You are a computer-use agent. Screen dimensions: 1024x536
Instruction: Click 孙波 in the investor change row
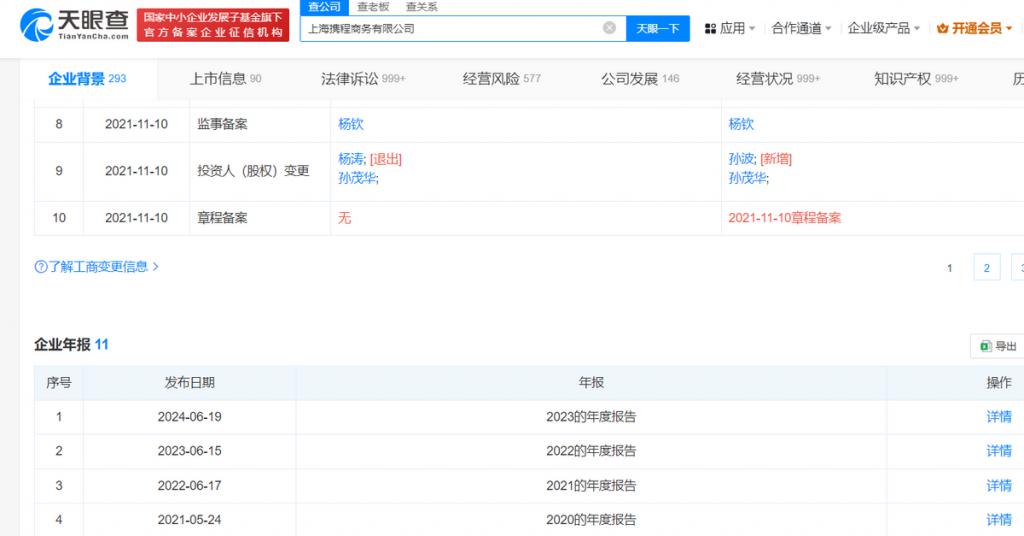(741, 159)
